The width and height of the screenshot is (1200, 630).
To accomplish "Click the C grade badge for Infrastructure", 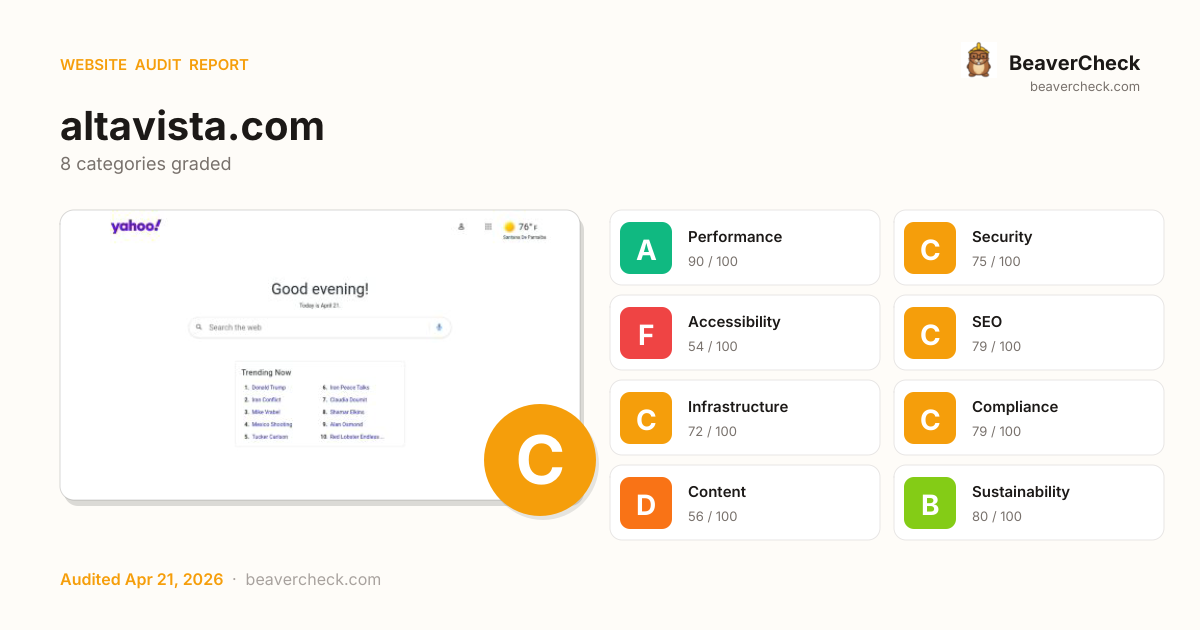I will click(x=646, y=418).
